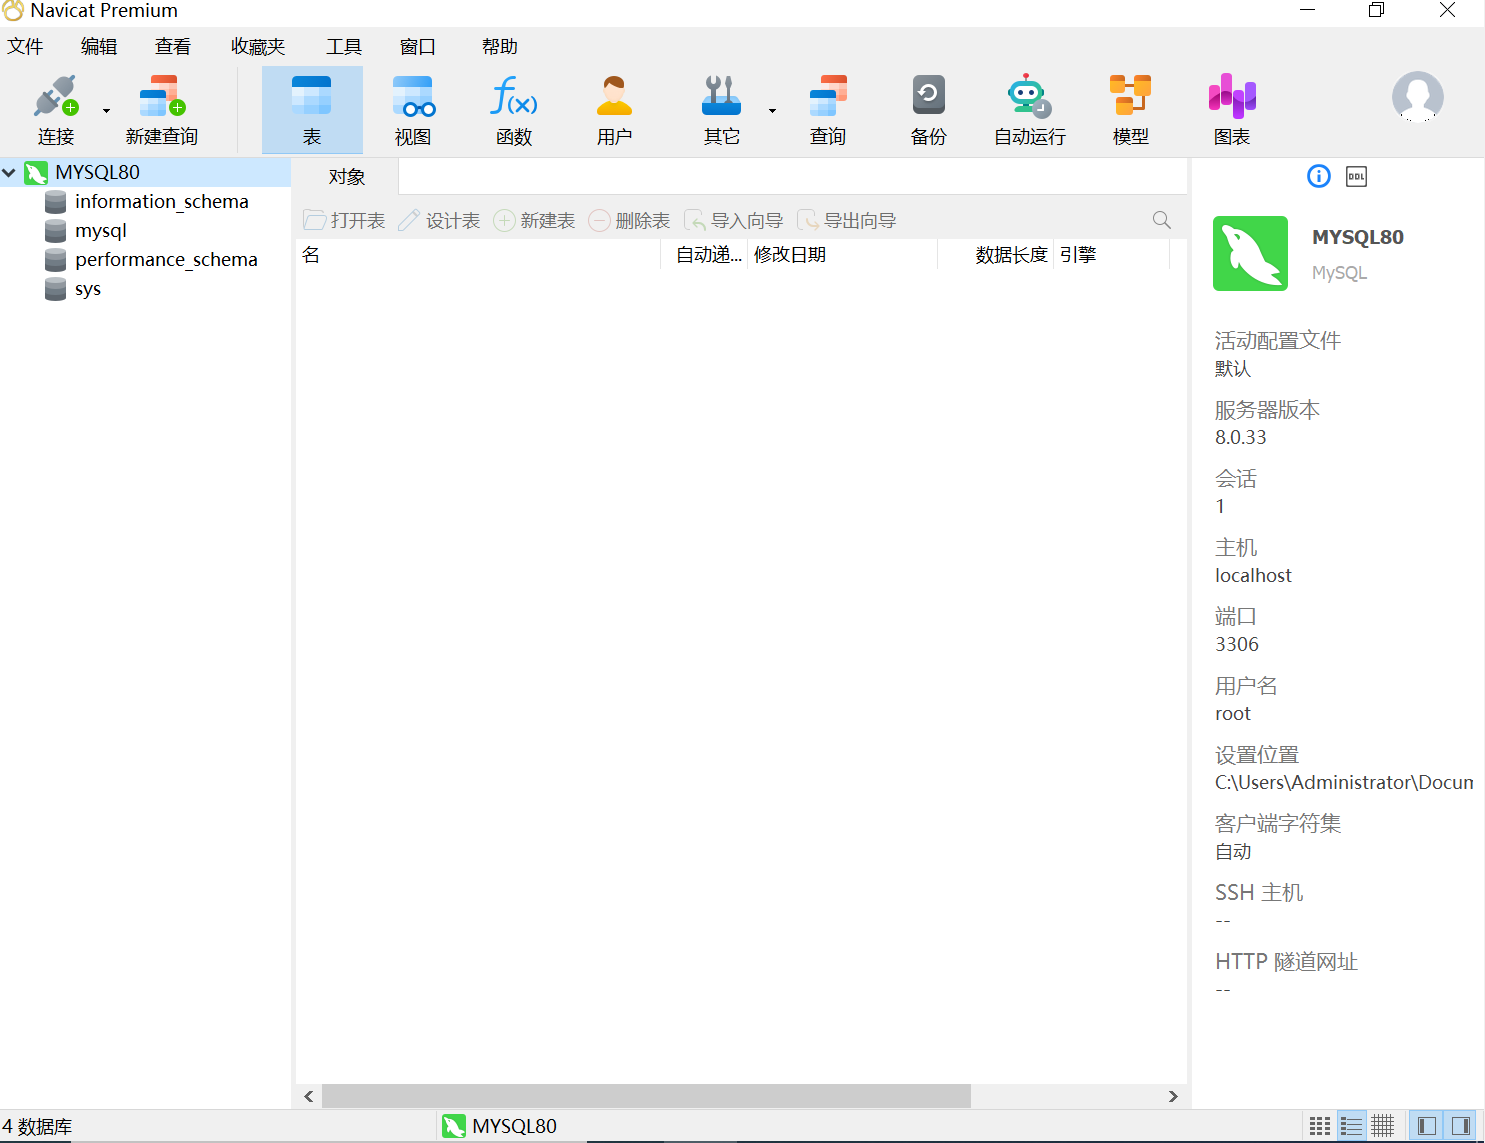Open Automation (自动运行) robot icon

[1029, 98]
